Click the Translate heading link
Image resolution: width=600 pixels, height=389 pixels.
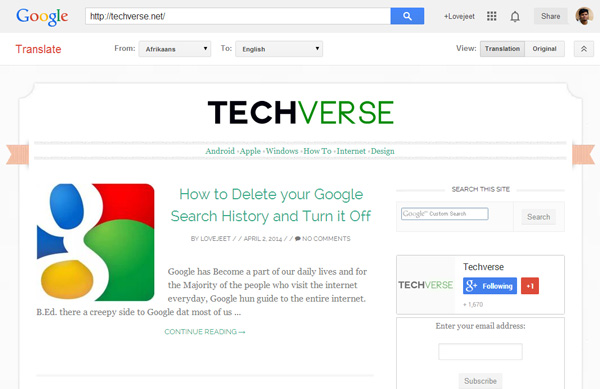38,49
